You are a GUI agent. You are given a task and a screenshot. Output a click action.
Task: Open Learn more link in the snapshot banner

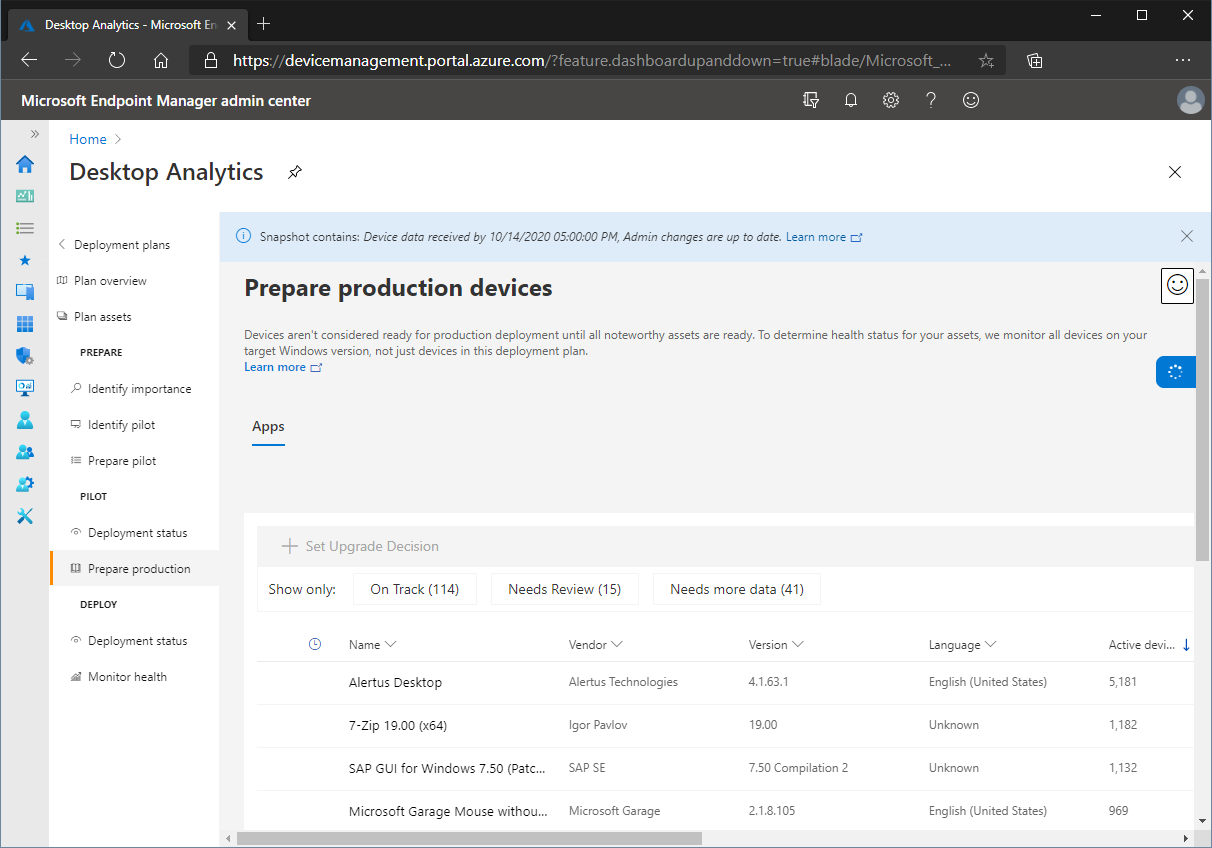pos(824,237)
